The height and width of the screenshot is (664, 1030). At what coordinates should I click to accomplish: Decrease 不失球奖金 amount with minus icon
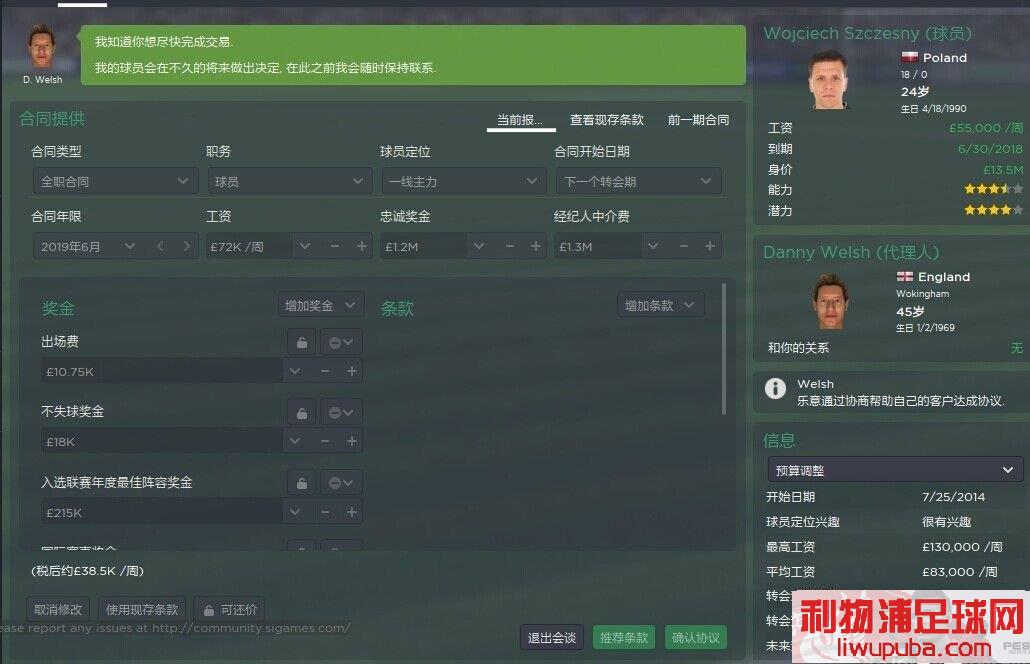(325, 441)
